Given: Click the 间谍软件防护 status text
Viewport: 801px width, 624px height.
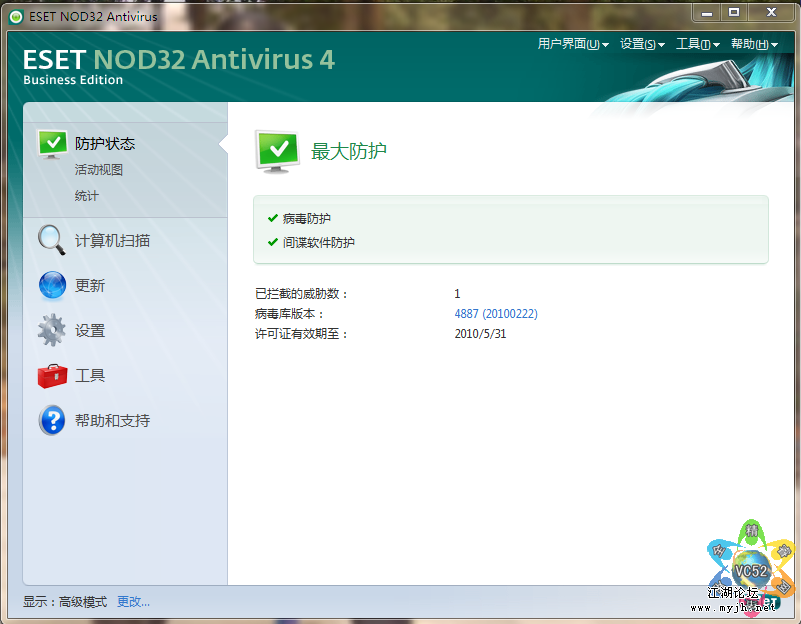Looking at the screenshot, I should click(319, 242).
